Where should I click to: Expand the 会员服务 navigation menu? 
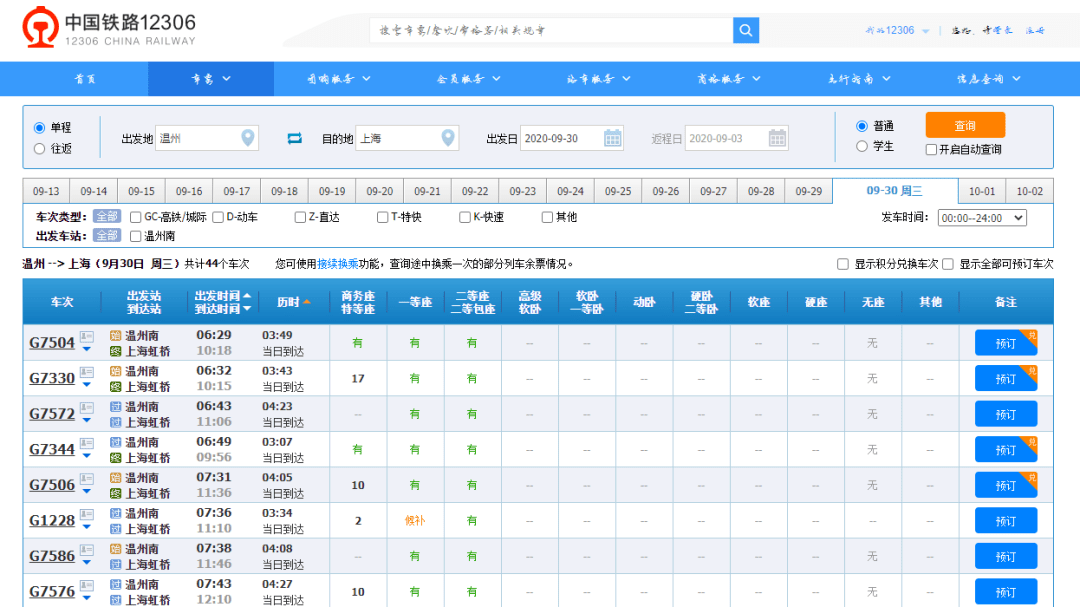(468, 79)
